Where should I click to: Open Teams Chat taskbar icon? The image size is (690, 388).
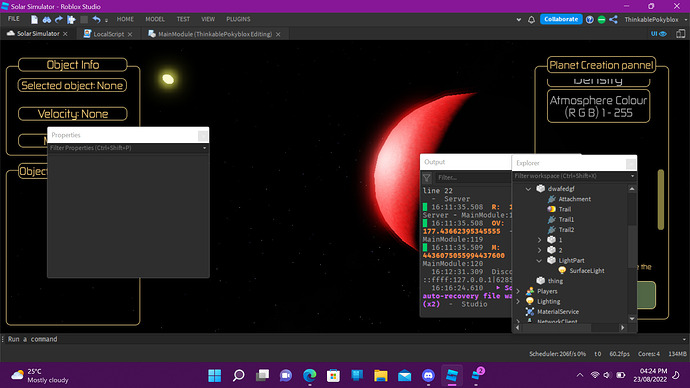pyautogui.click(x=286, y=375)
